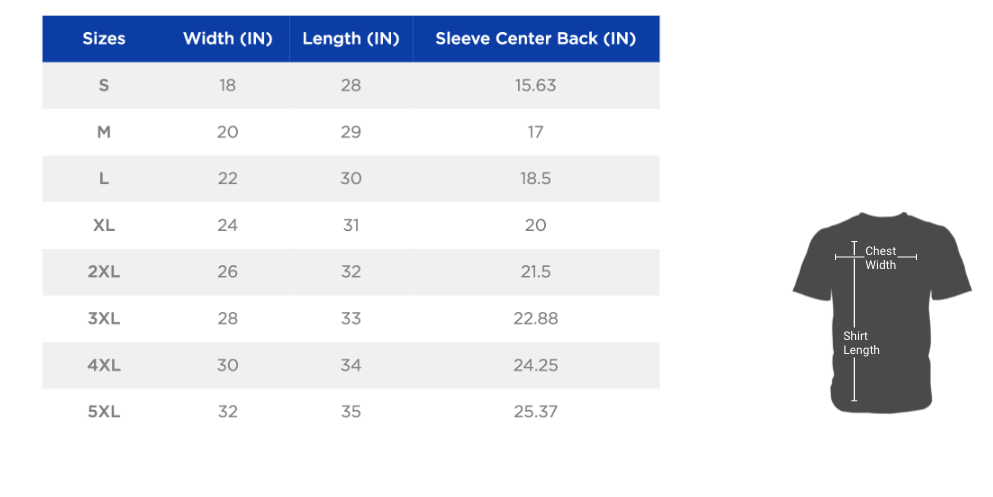Image resolution: width=993 pixels, height=497 pixels.
Task: Click the 15.63 sleeve value for S
Action: click(x=536, y=85)
